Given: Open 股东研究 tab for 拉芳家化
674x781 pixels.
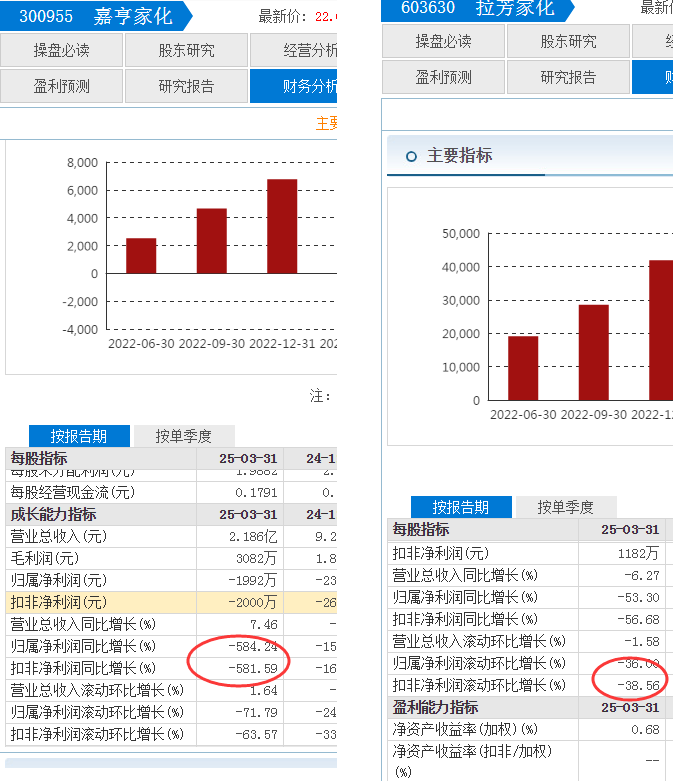Looking at the screenshot, I should click(568, 41).
